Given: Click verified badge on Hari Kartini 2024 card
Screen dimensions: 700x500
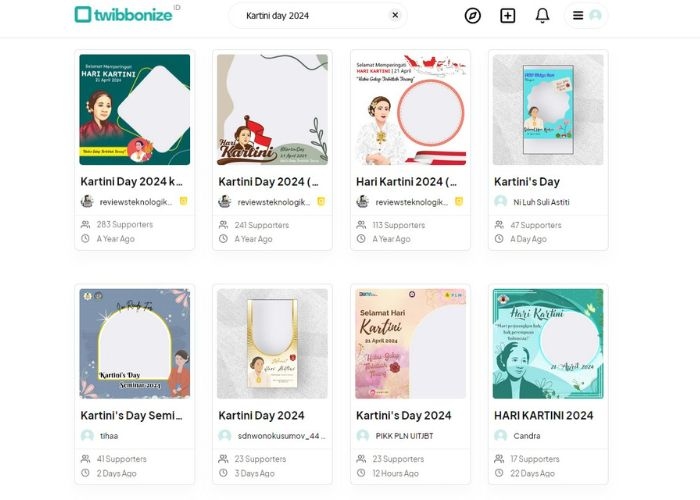Looking at the screenshot, I should 459,201.
